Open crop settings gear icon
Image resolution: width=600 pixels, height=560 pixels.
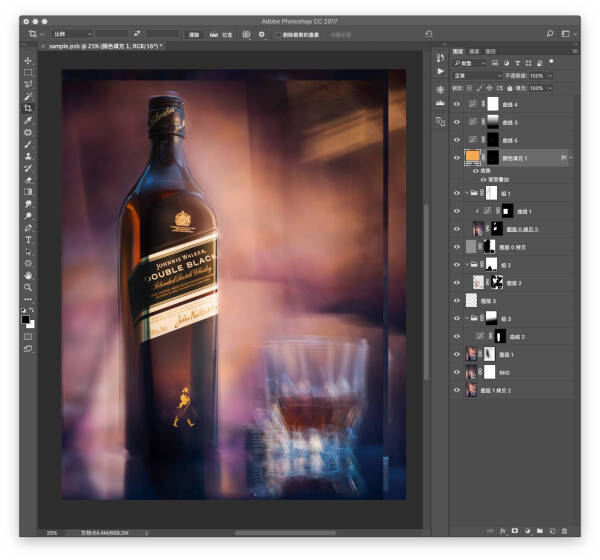point(262,34)
